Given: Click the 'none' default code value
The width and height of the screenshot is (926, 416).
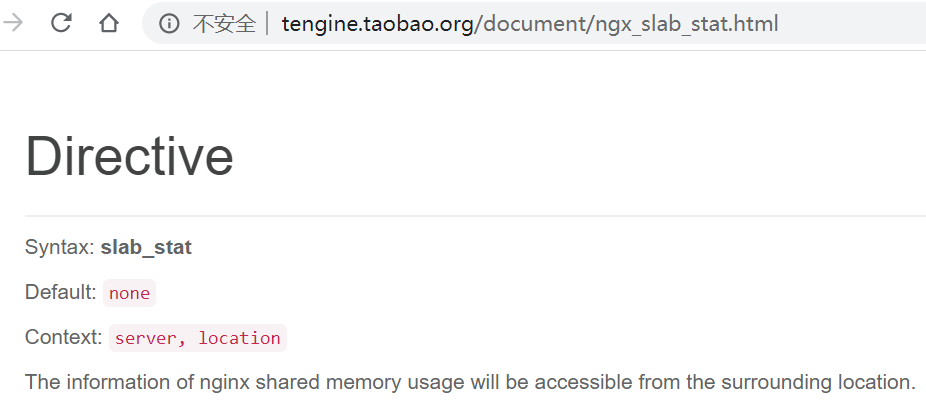Looking at the screenshot, I should point(129,293).
